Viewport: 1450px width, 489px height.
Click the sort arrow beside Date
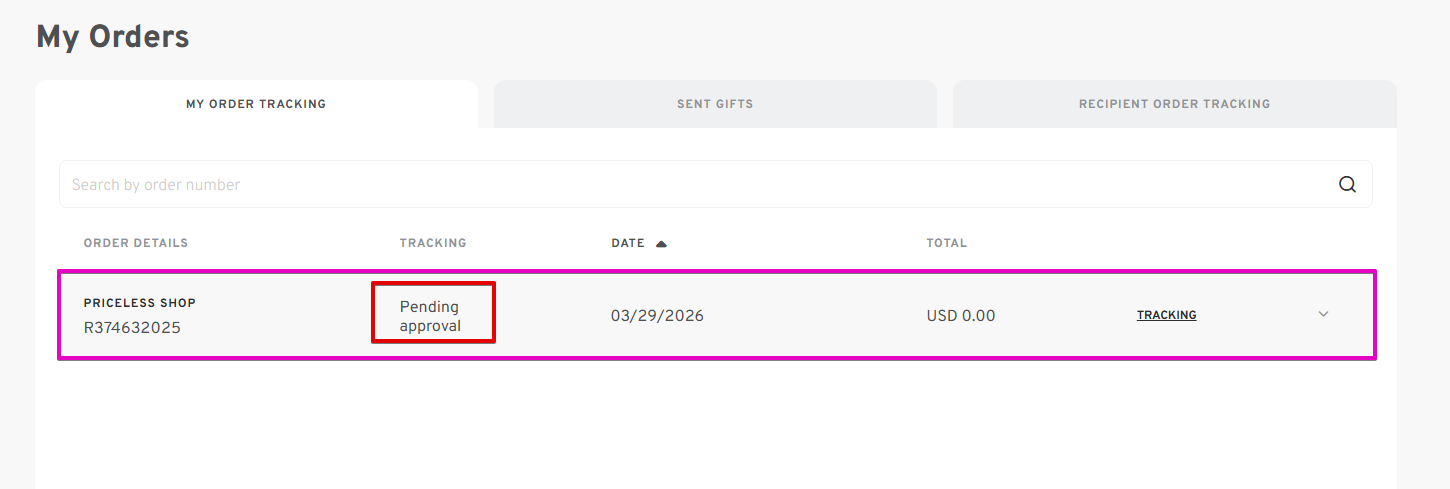coord(661,243)
